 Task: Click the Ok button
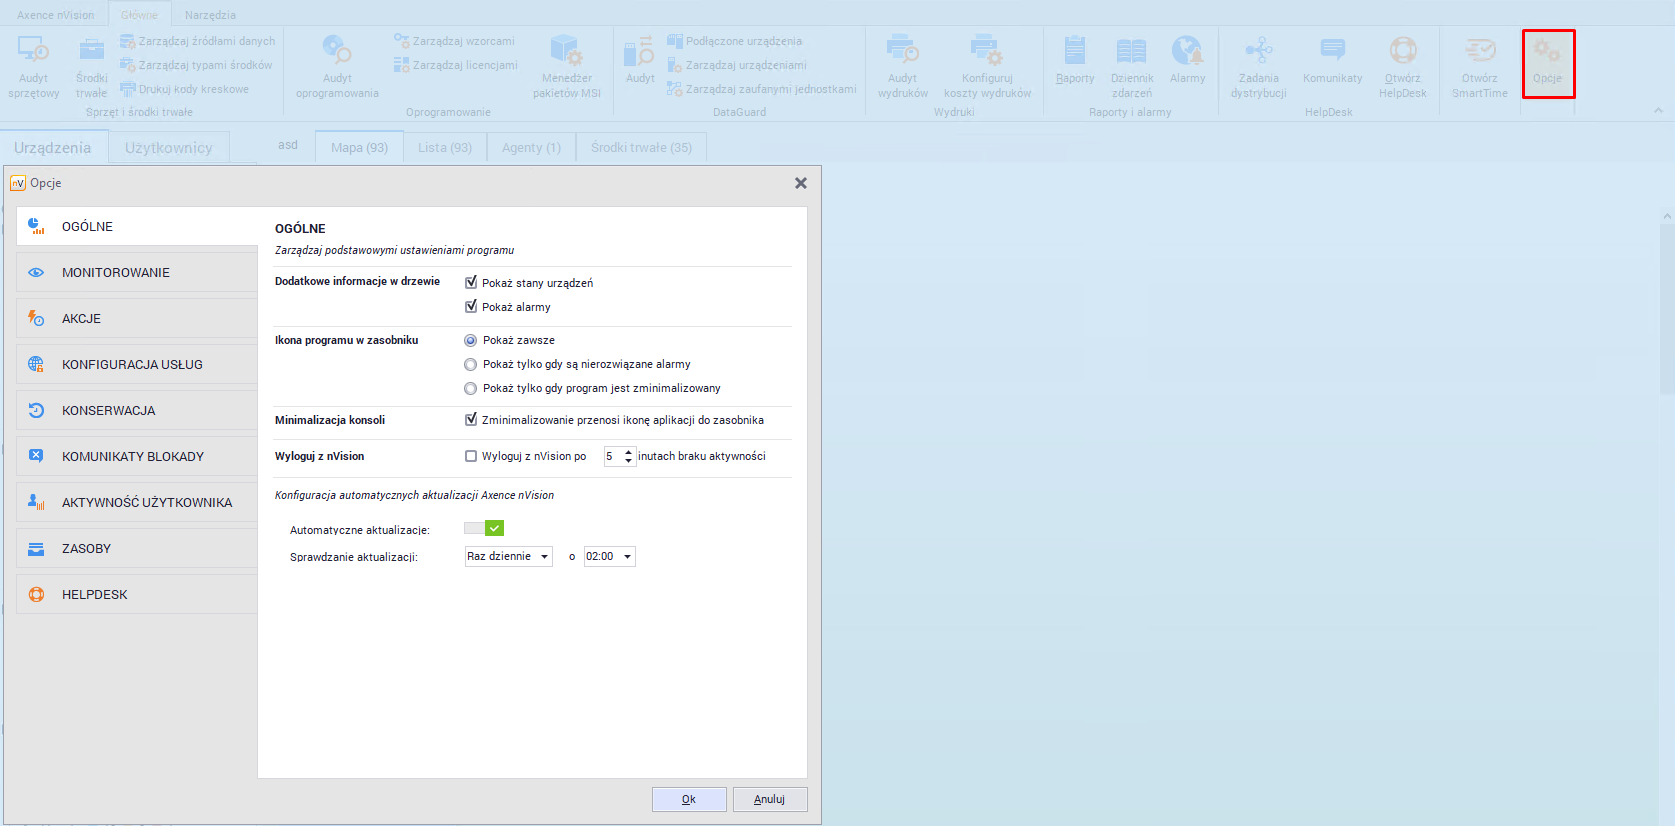click(689, 799)
